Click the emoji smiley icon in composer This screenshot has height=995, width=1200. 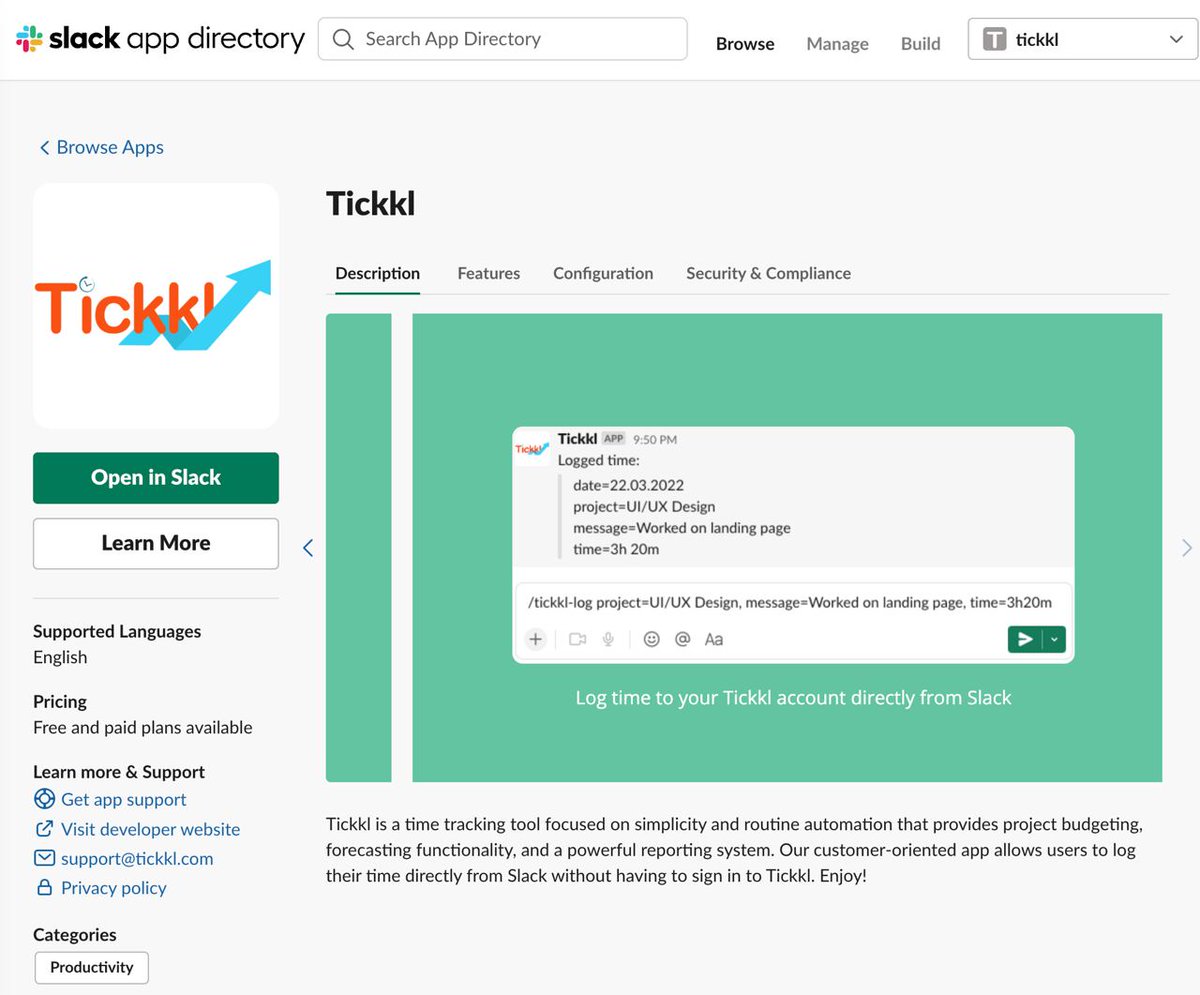coord(652,639)
